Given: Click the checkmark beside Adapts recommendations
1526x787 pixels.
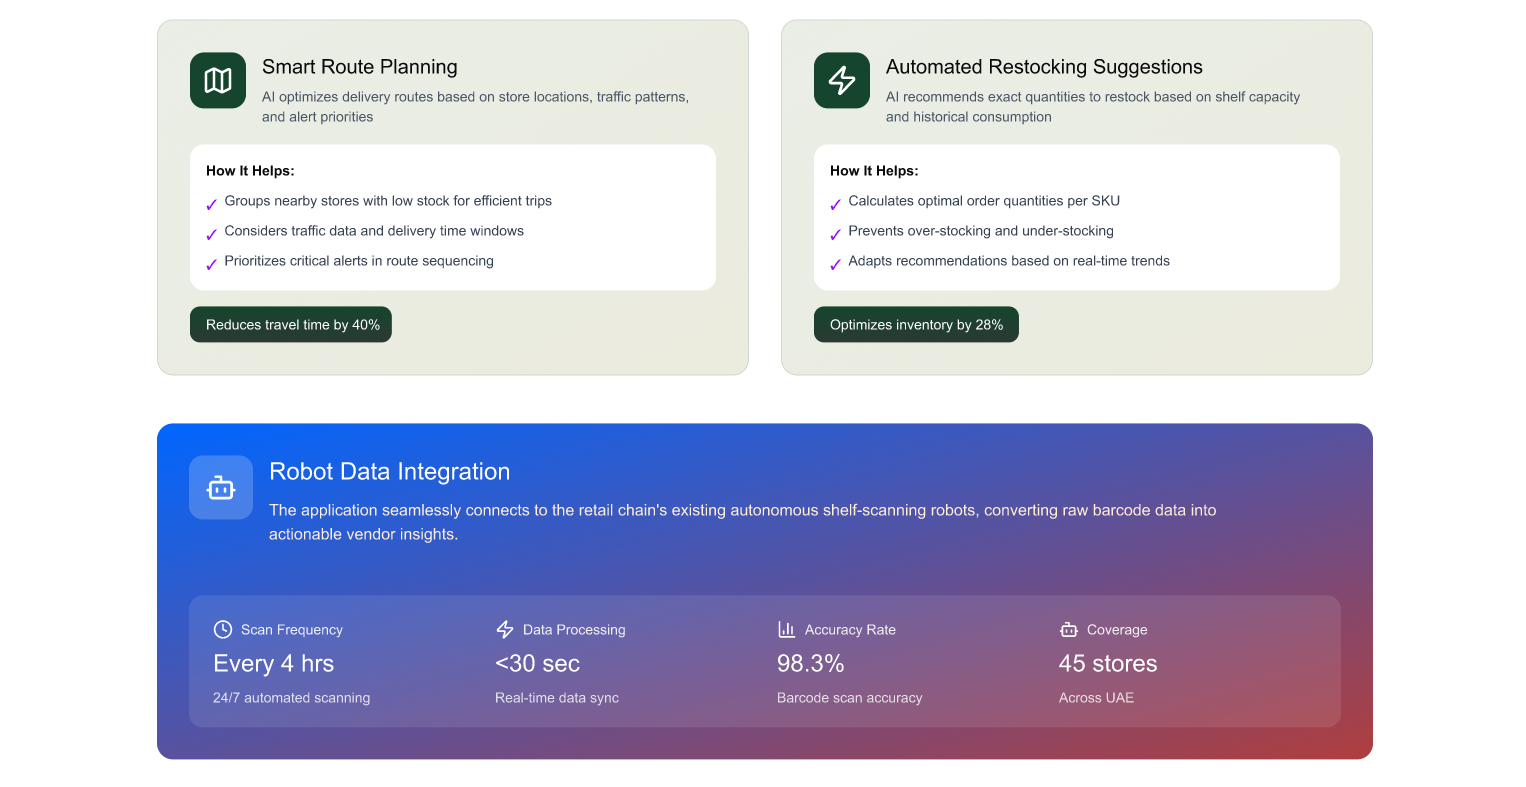Looking at the screenshot, I should pos(835,265).
